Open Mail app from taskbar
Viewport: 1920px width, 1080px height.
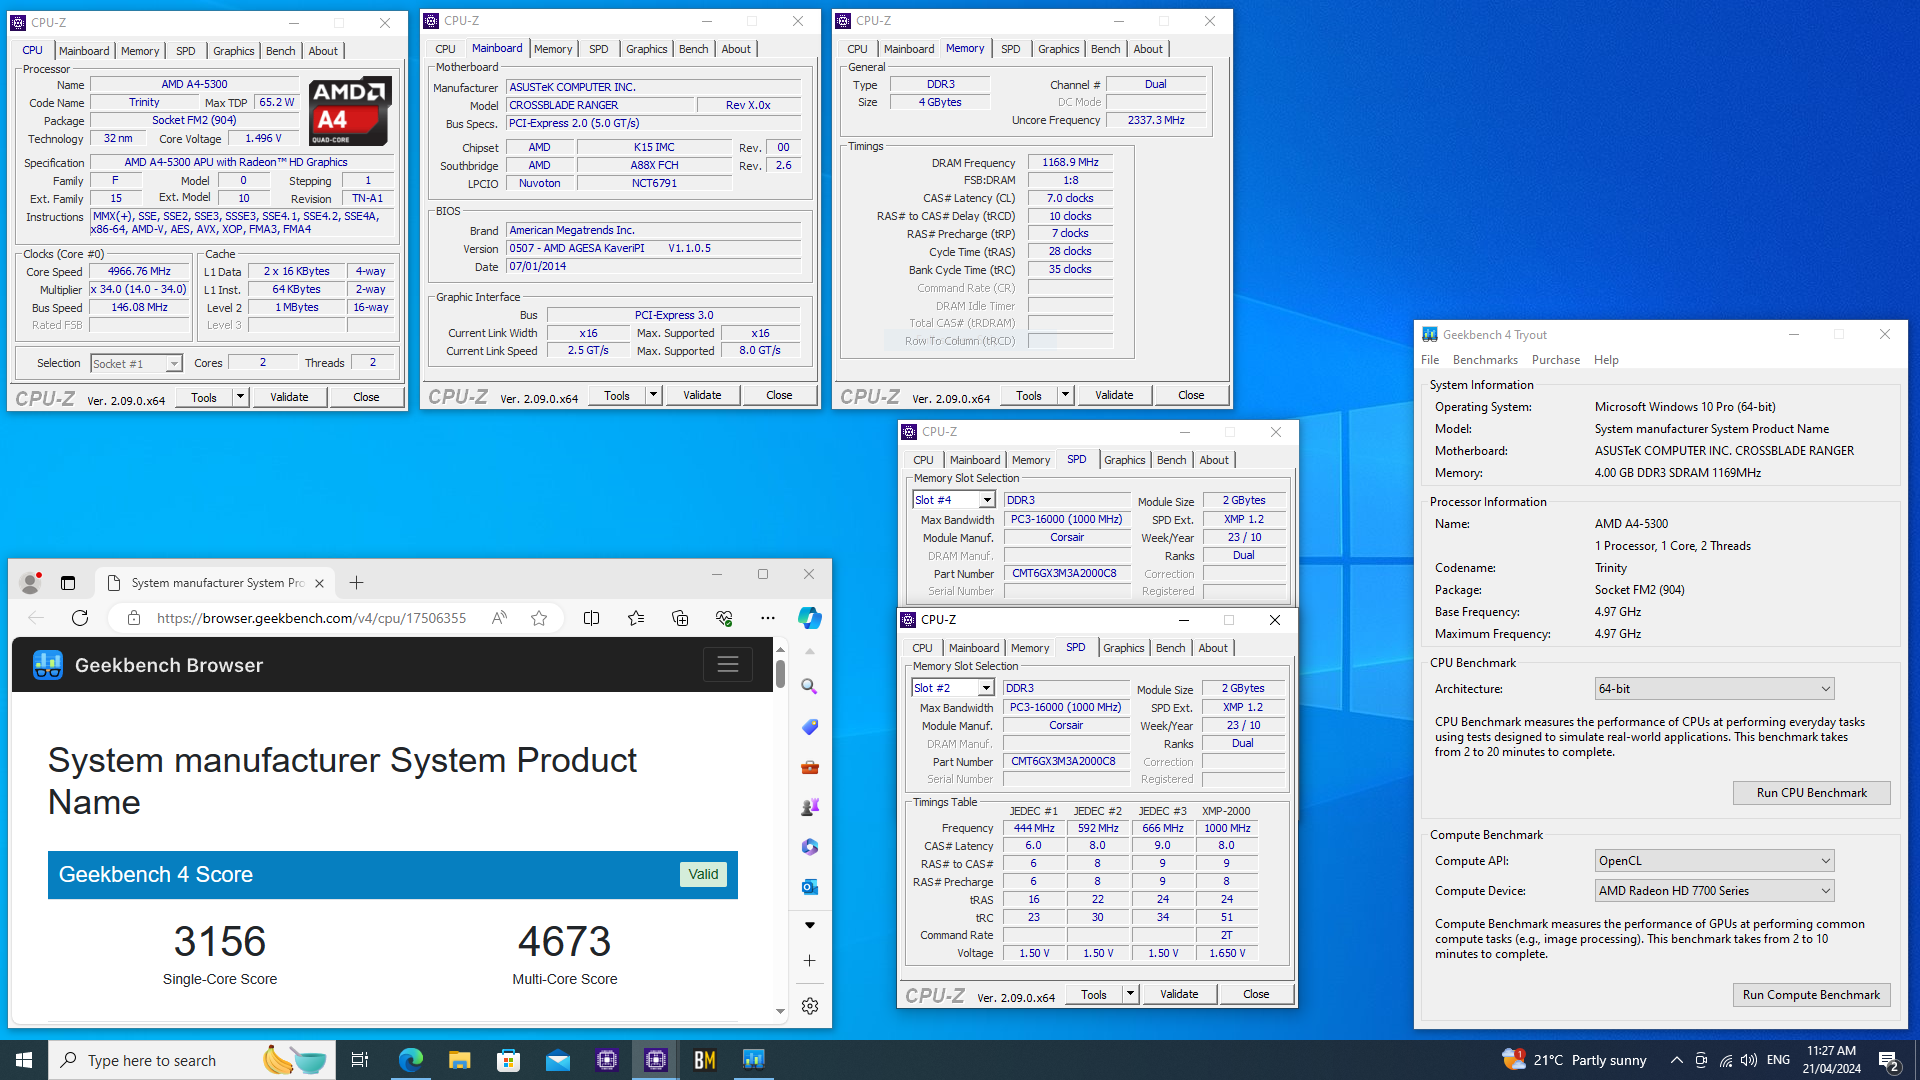[x=557, y=1060]
